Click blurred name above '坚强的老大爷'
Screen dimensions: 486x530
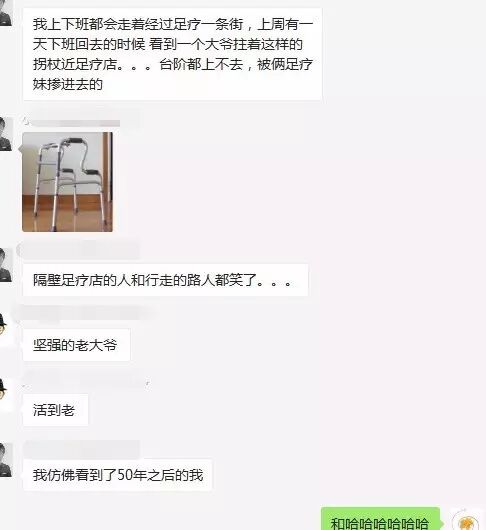coord(81,313)
